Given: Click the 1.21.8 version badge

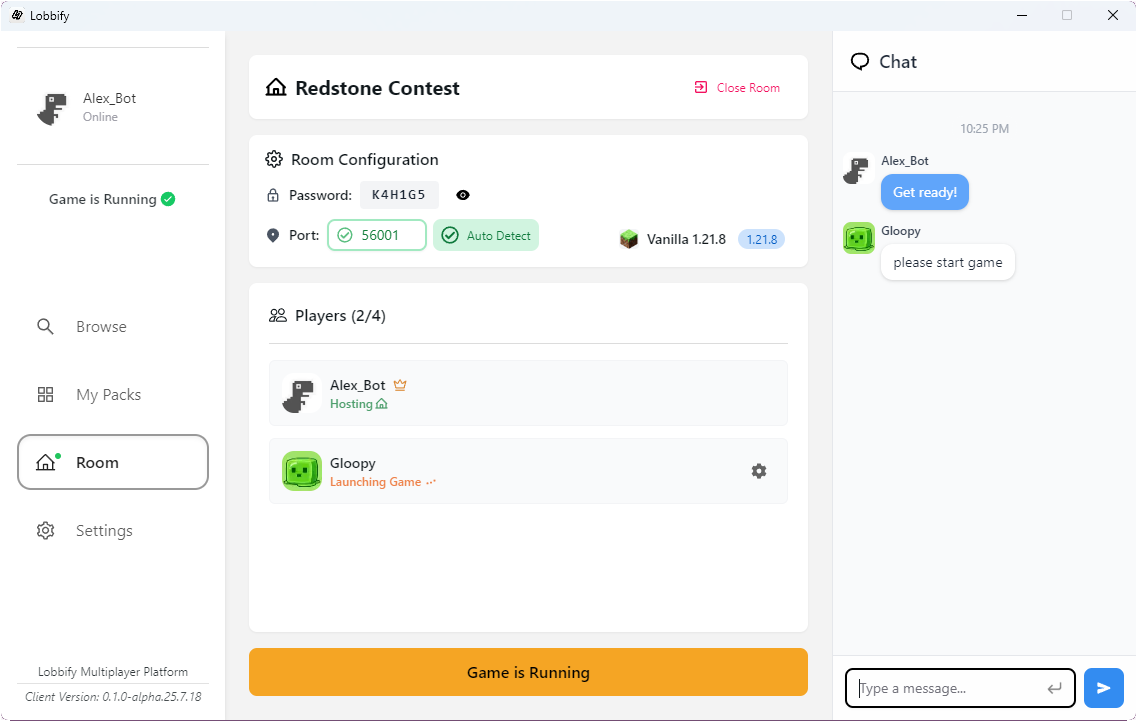Looking at the screenshot, I should pos(761,239).
